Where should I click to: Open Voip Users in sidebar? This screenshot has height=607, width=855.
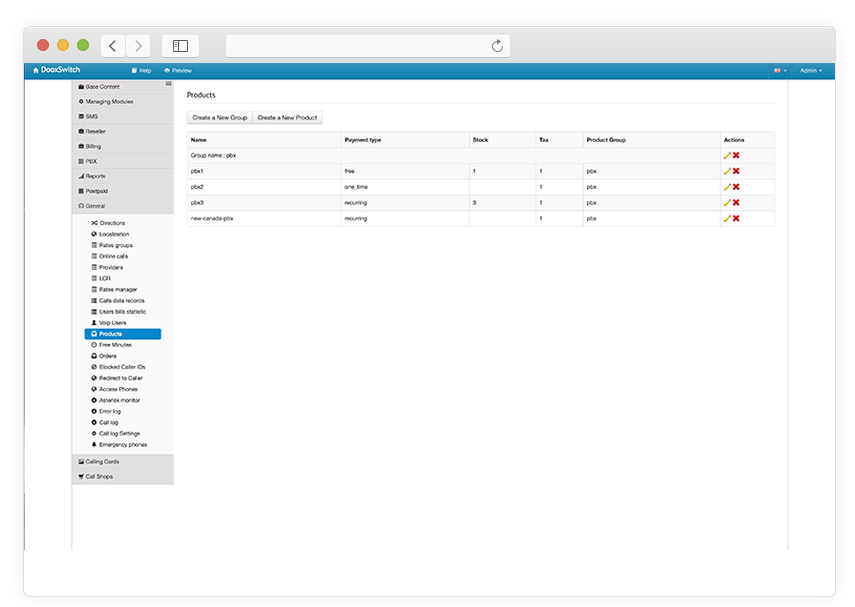112,323
